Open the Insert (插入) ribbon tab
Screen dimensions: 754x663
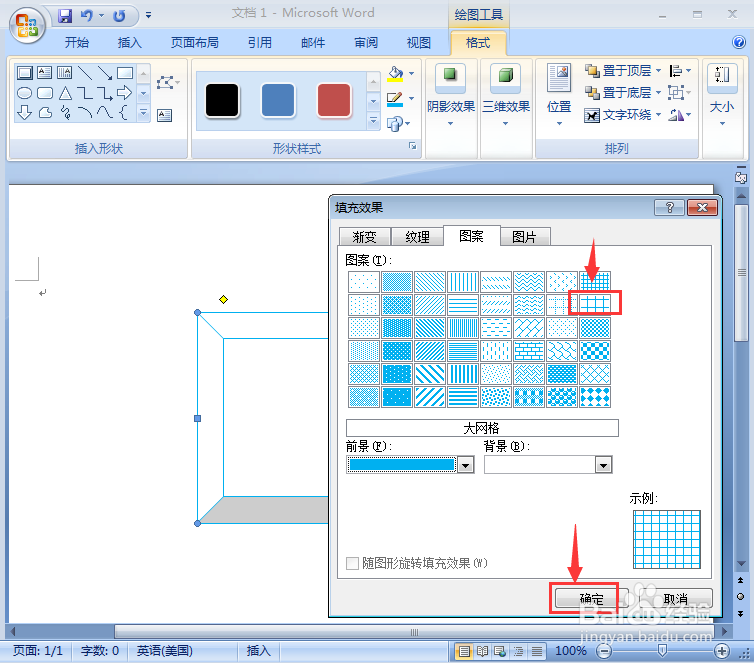pos(130,43)
